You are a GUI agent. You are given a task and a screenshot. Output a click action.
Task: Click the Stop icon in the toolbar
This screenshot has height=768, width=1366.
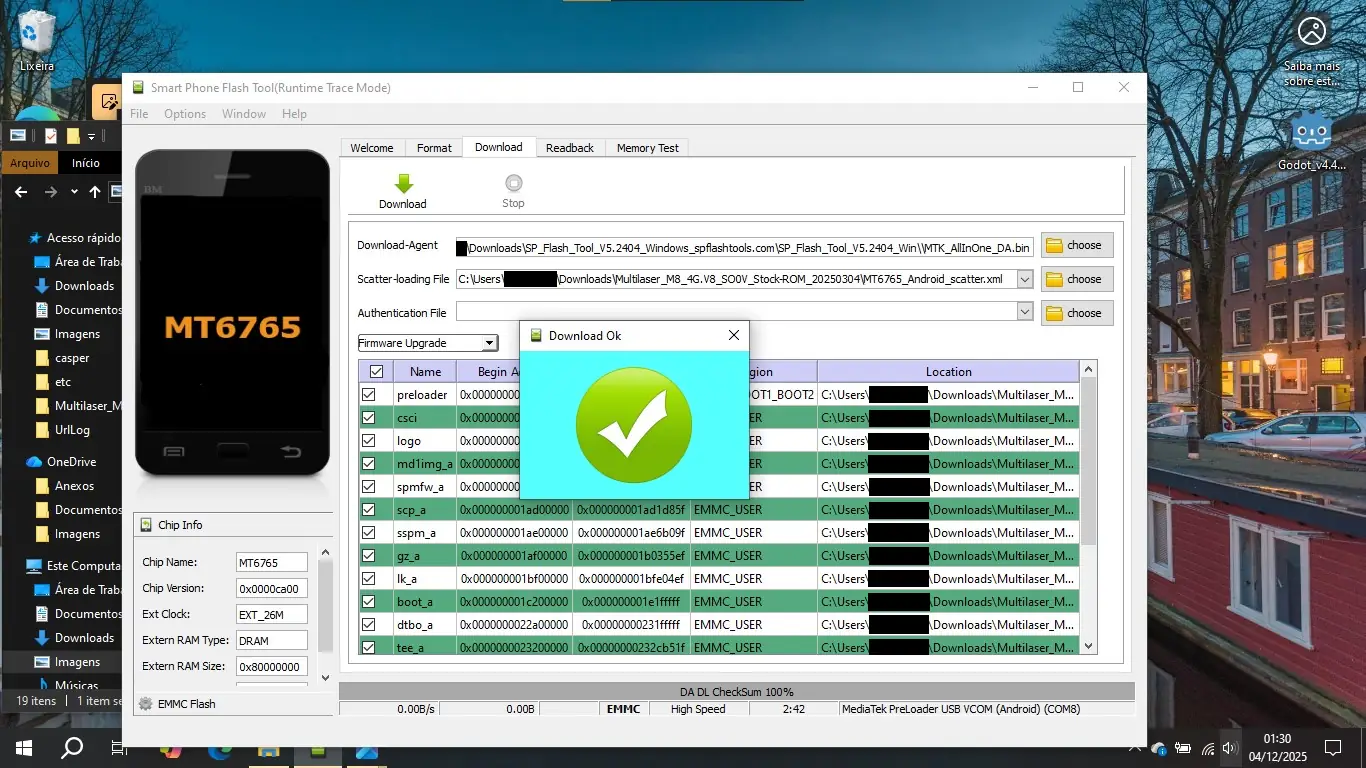513,183
